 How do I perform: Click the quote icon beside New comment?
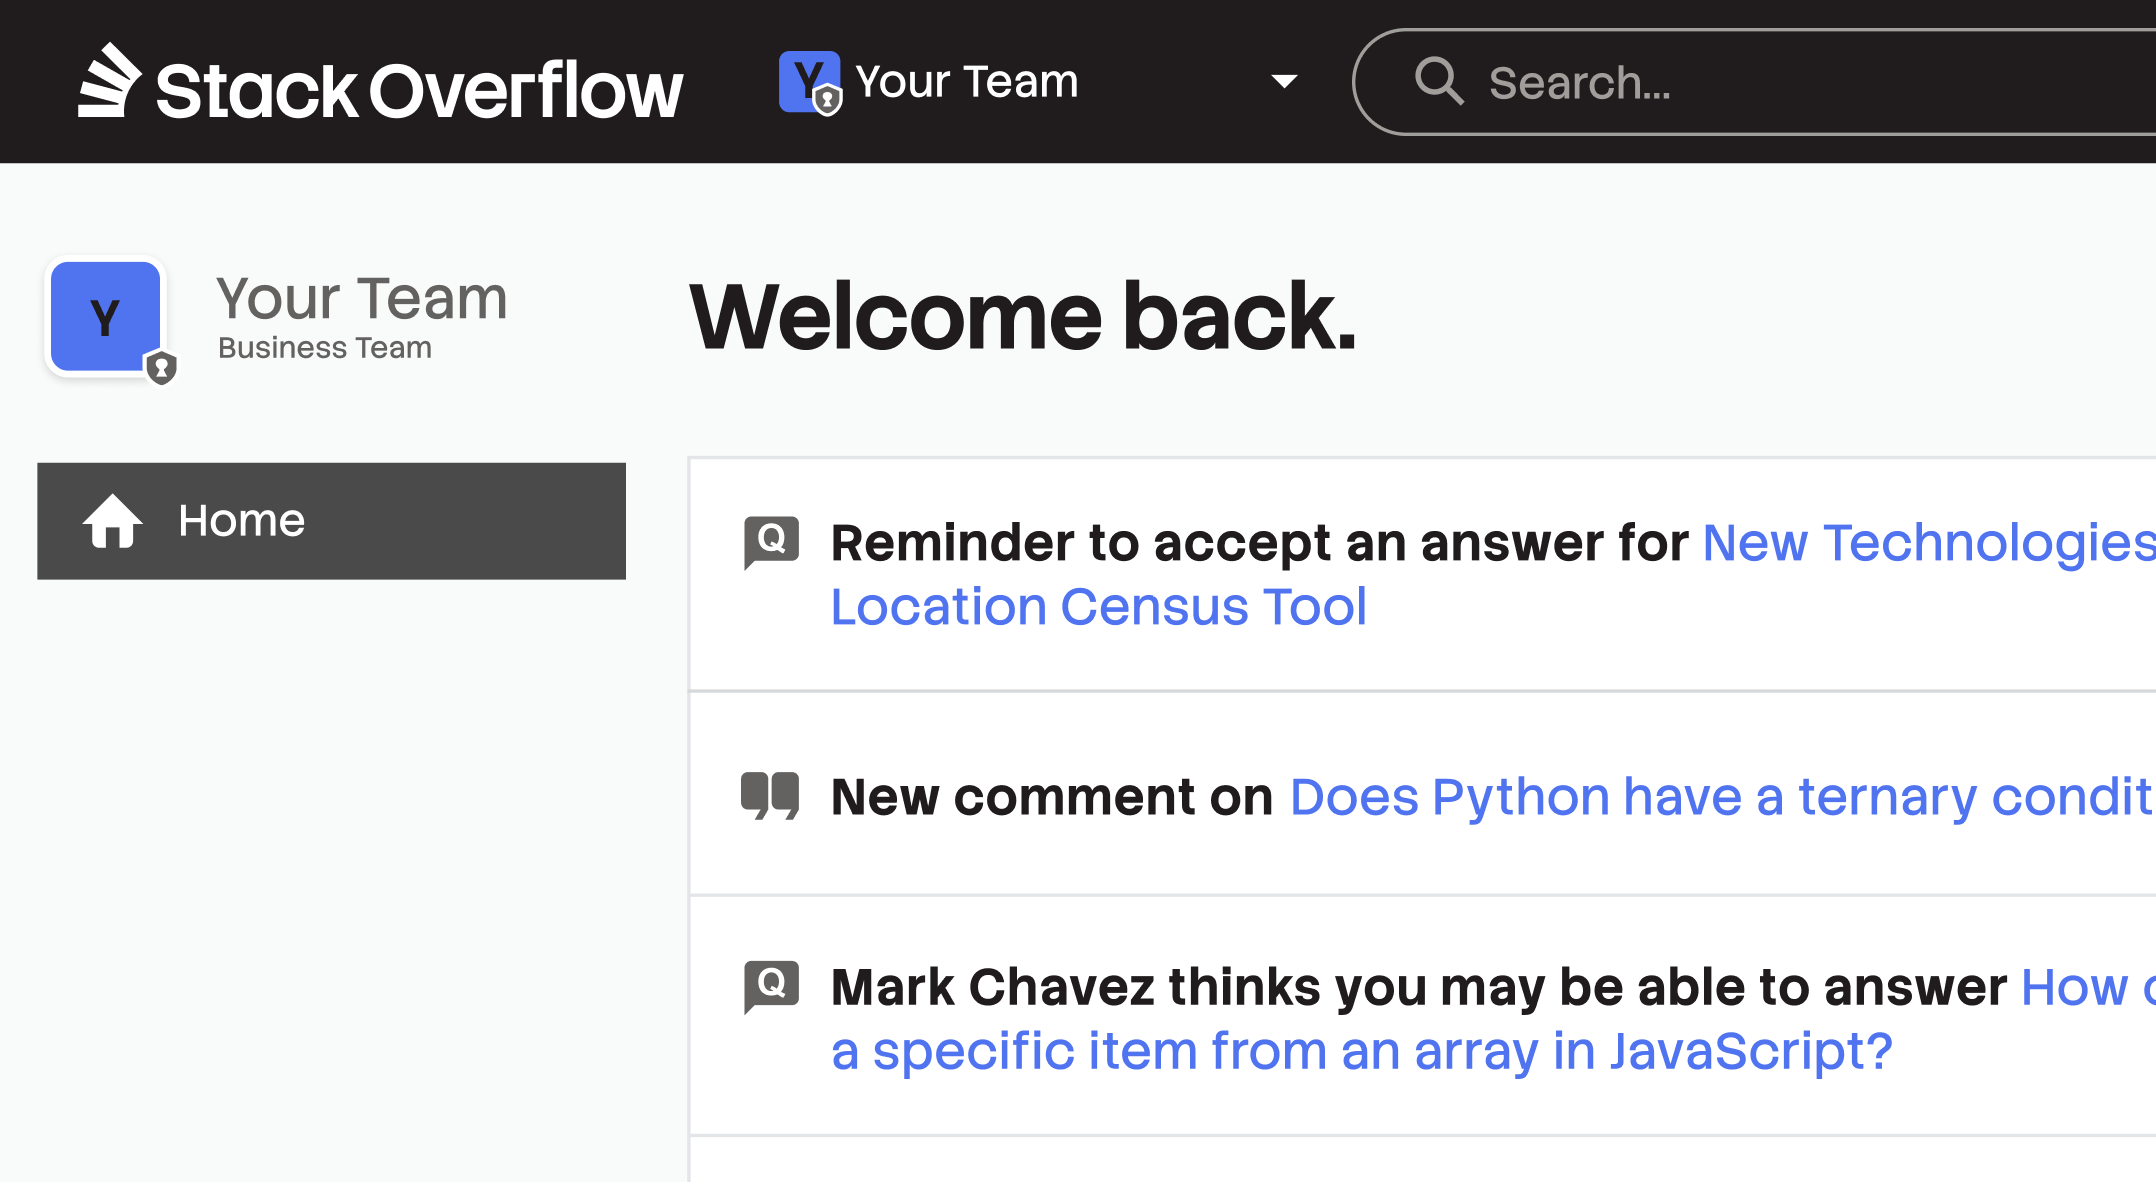click(770, 796)
